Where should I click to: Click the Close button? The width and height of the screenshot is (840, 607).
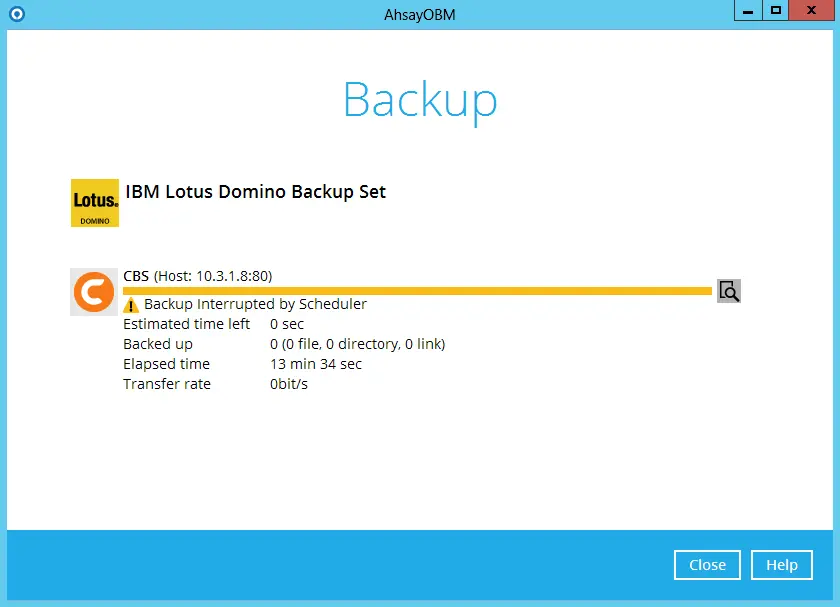[x=707, y=565]
